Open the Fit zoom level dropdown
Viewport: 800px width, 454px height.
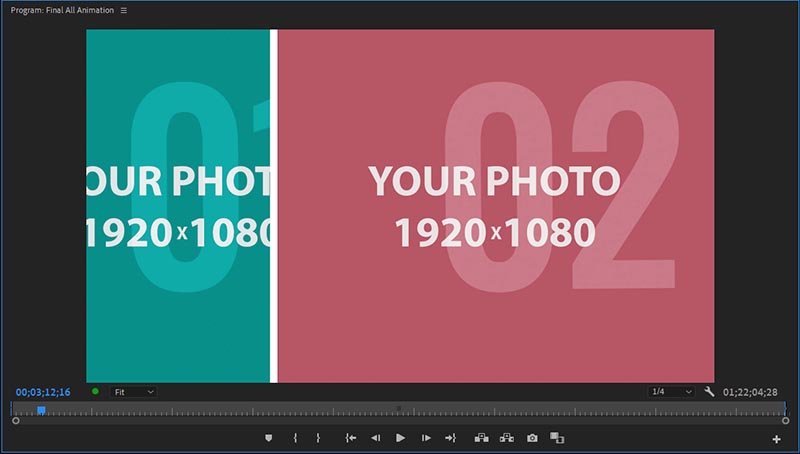pos(134,392)
